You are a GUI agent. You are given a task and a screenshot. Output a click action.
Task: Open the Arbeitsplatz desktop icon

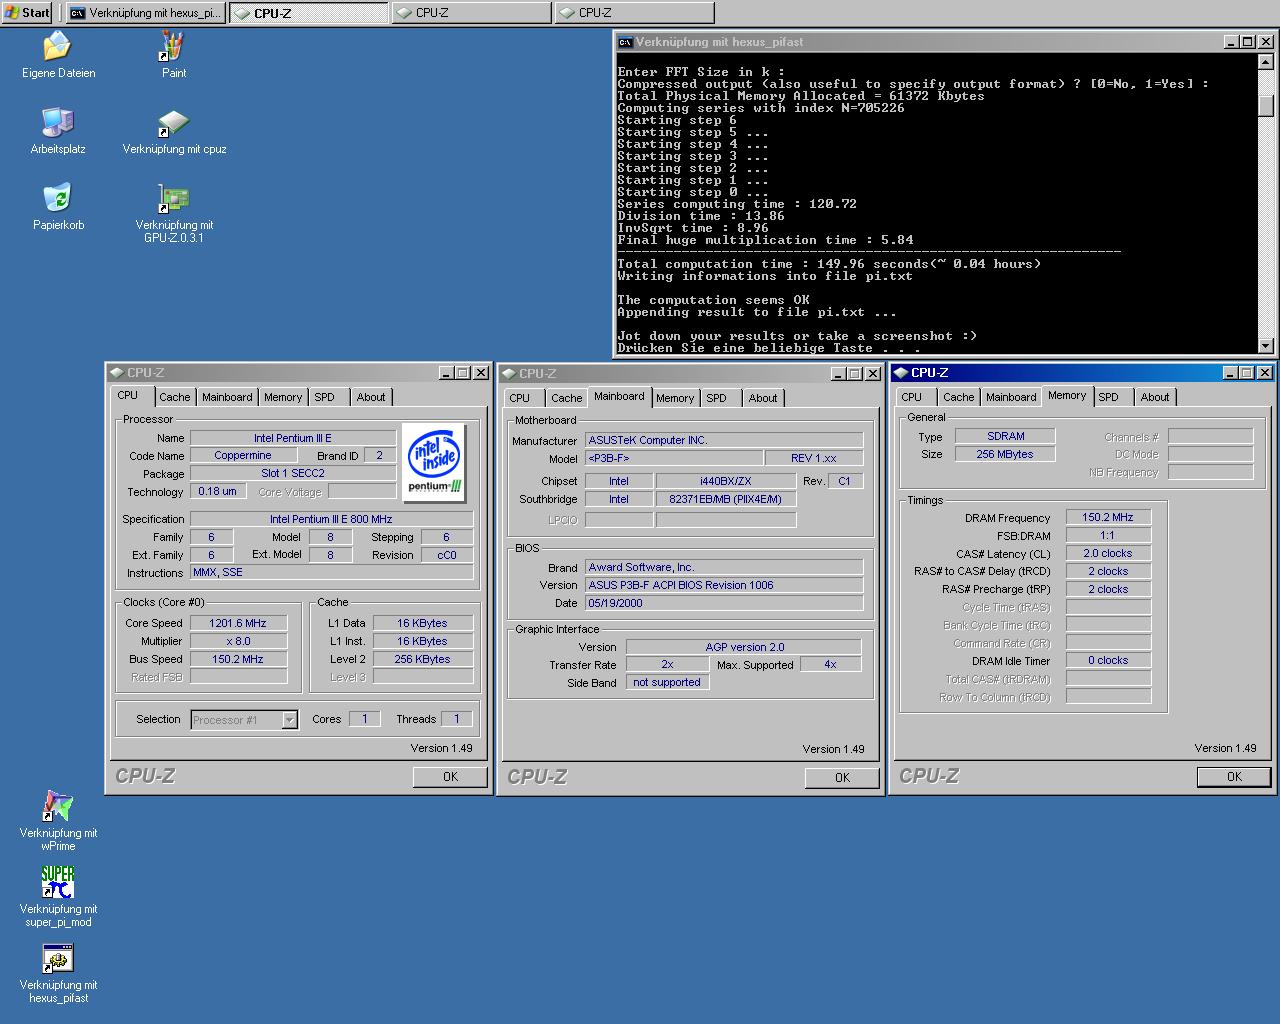tap(58, 122)
